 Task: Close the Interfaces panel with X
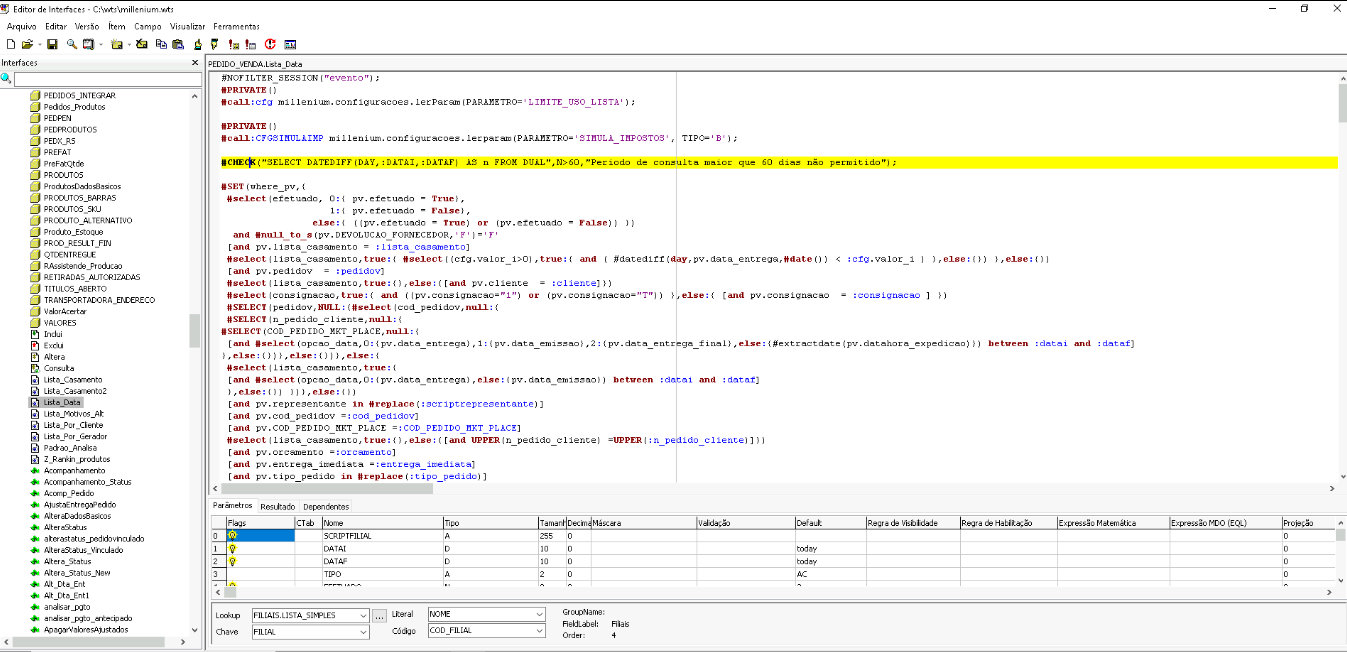195,63
